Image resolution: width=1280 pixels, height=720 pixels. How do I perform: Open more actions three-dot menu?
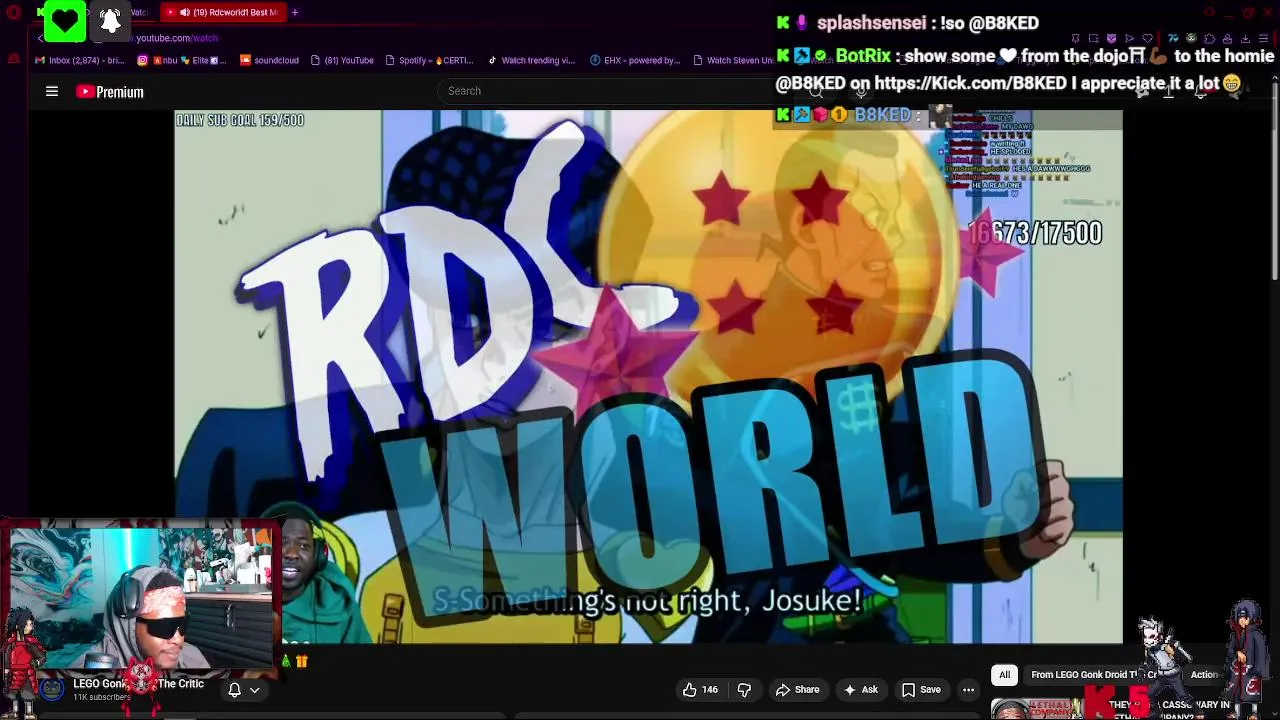(968, 690)
